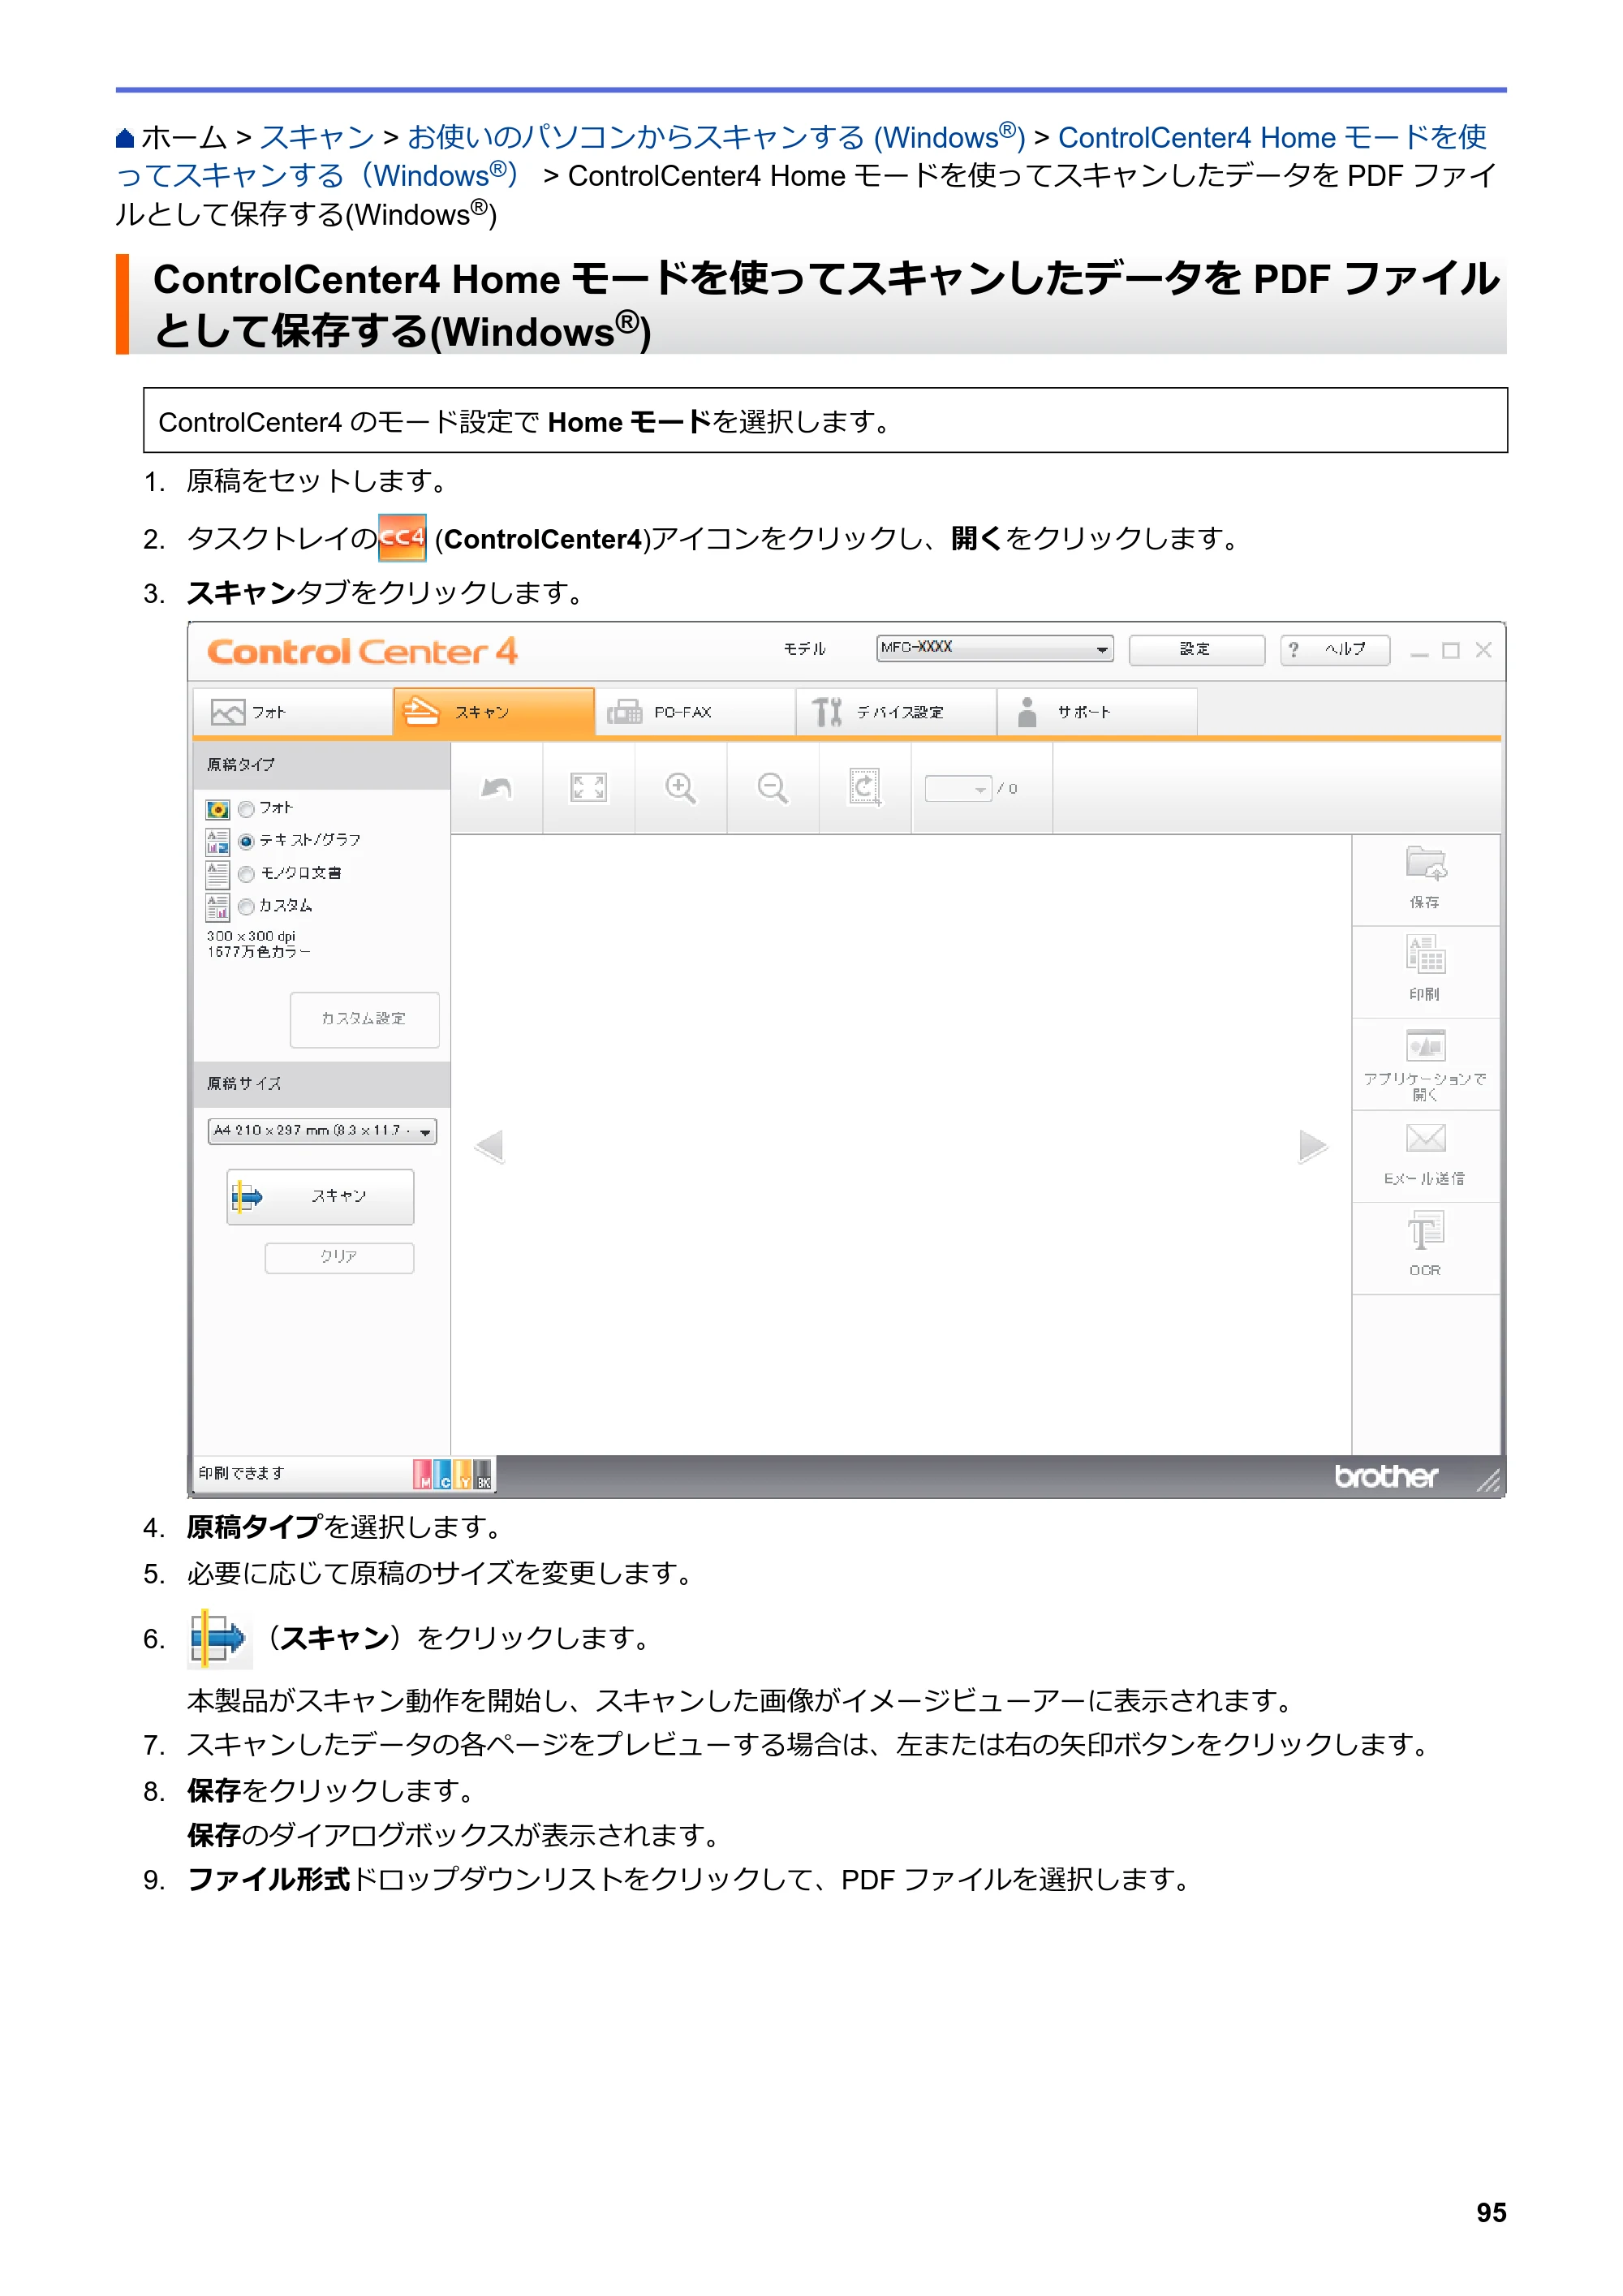
Task: Click the left arrow to preview previous page
Action: pos(489,1146)
